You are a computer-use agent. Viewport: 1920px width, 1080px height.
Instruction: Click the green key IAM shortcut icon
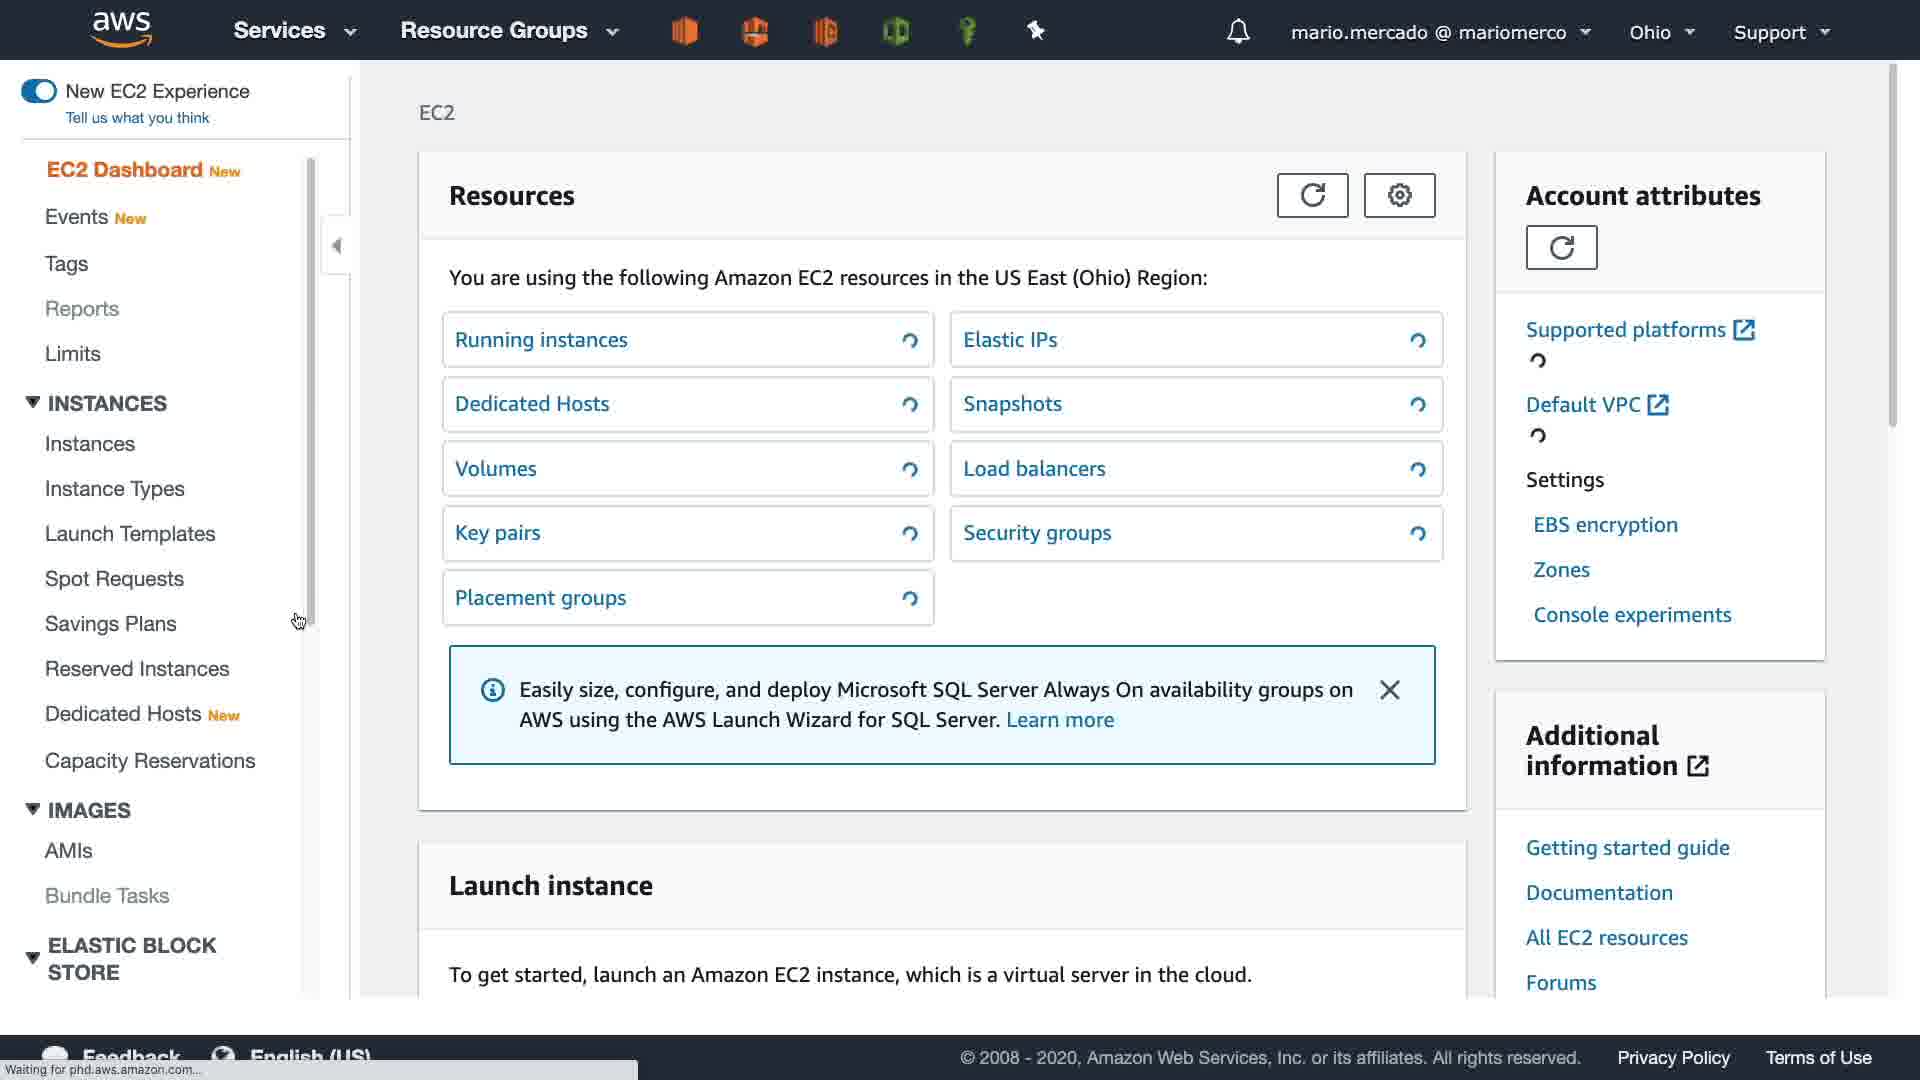[967, 31]
